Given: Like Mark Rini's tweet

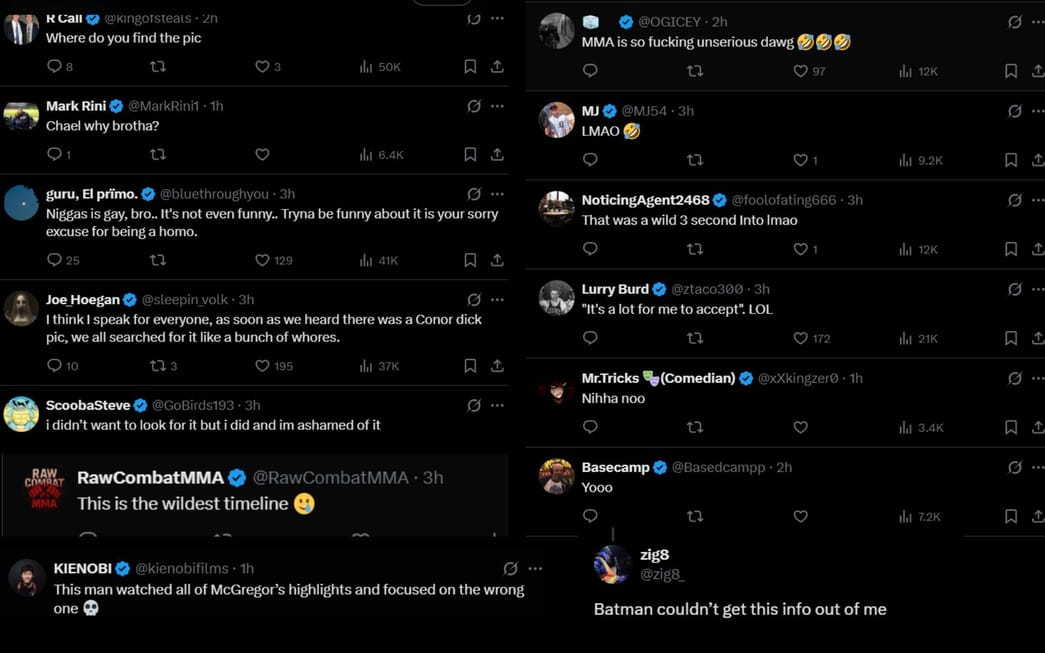Looking at the screenshot, I should coord(262,155).
